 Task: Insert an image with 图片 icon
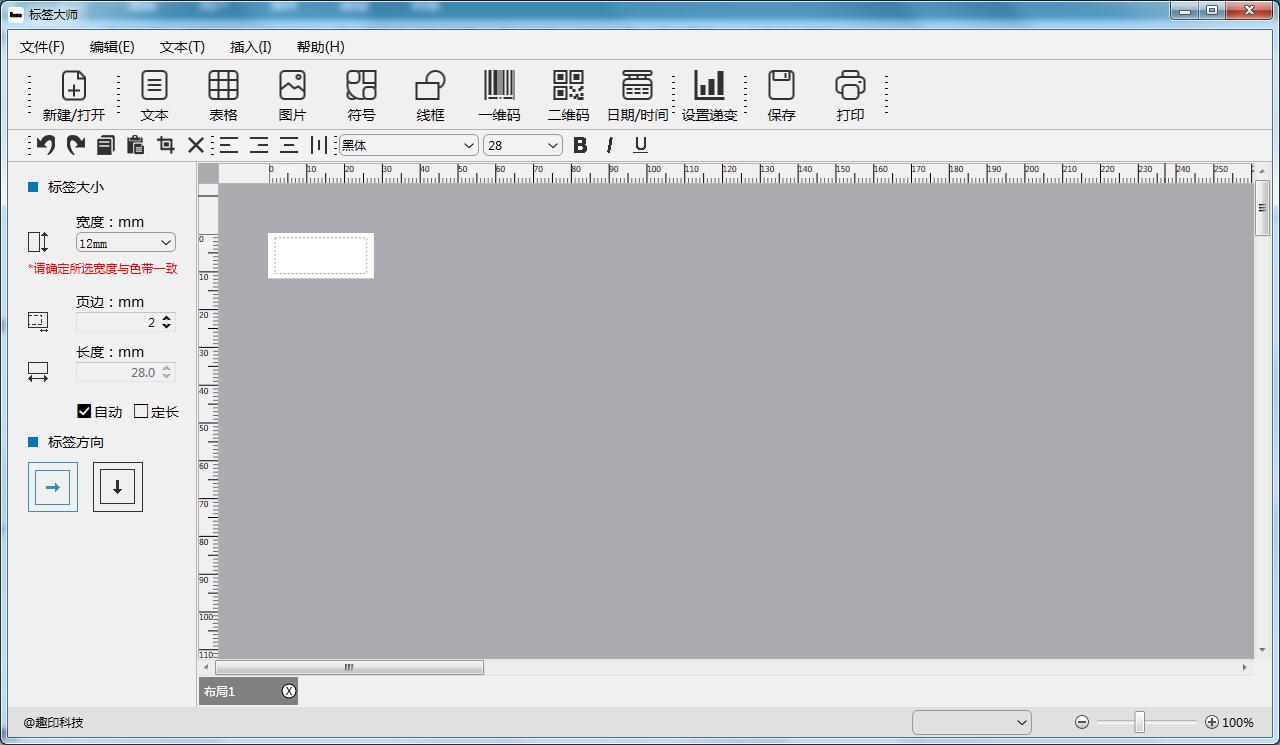[292, 86]
